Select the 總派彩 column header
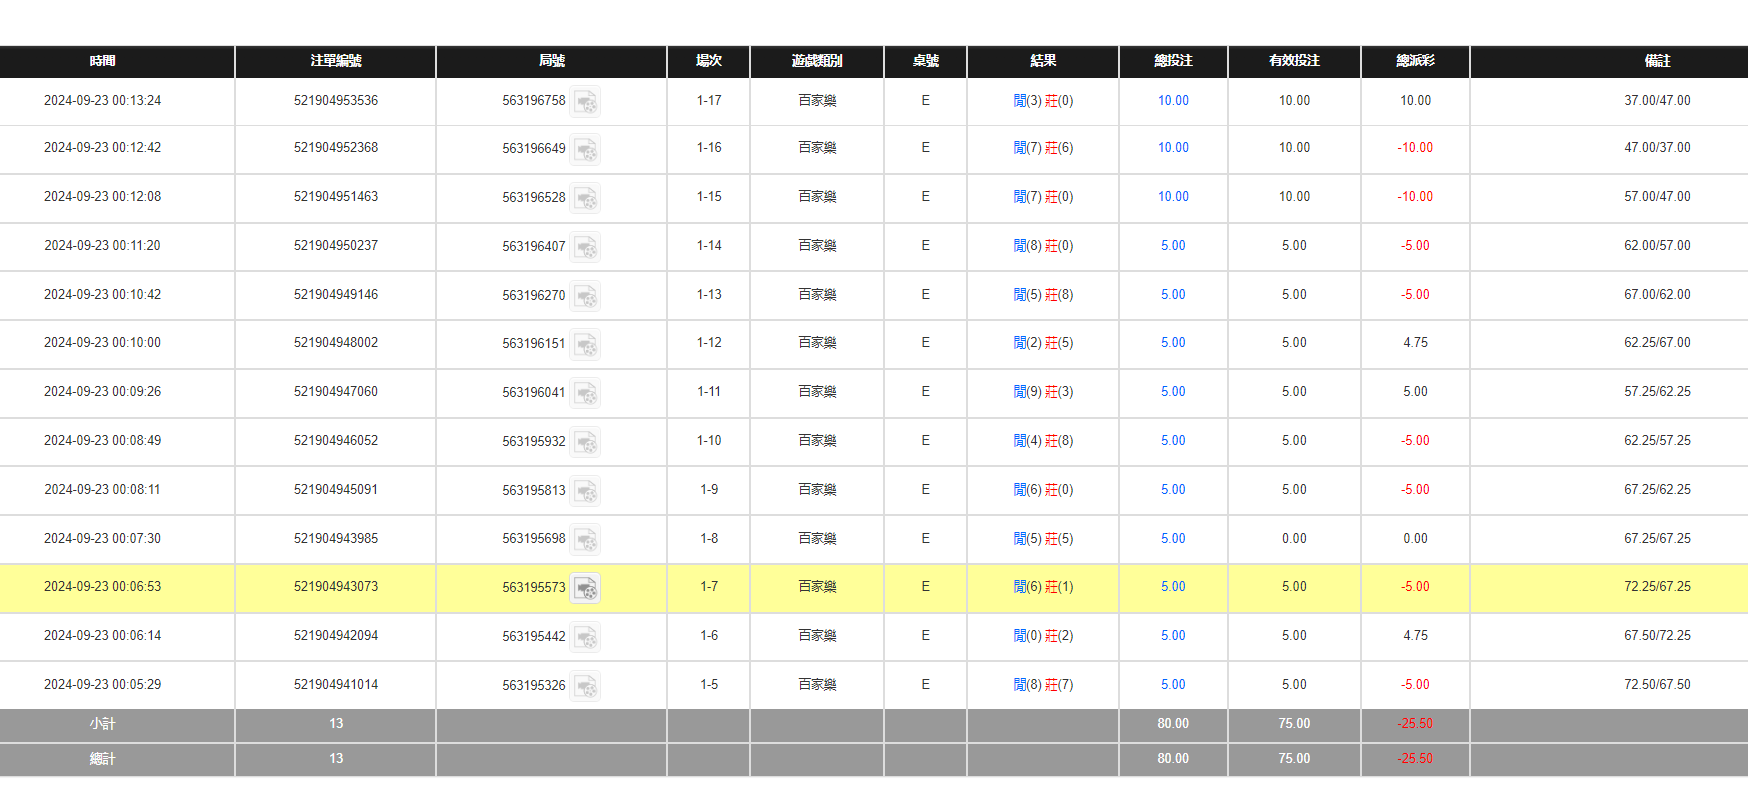 click(1415, 61)
